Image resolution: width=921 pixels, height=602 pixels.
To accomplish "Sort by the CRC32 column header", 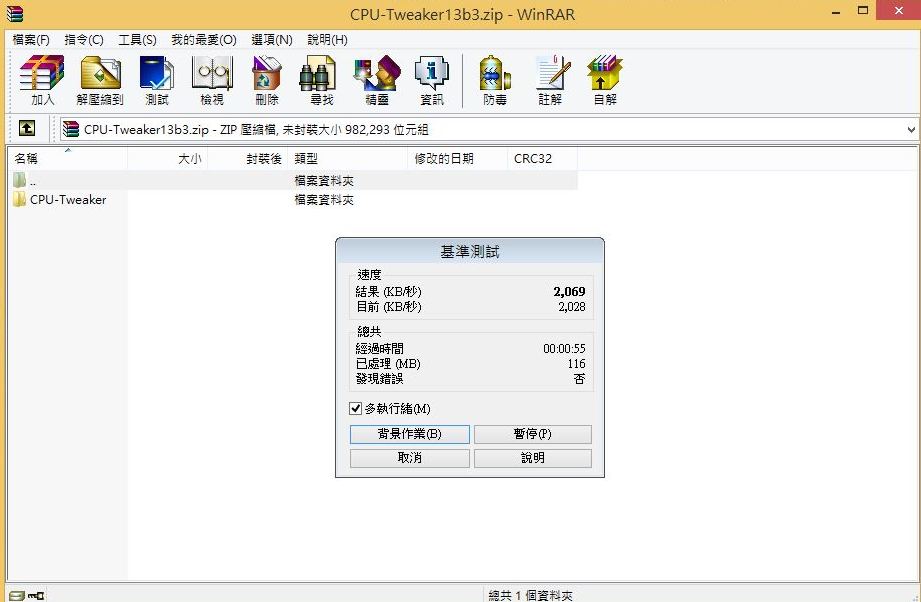I will (542, 159).
